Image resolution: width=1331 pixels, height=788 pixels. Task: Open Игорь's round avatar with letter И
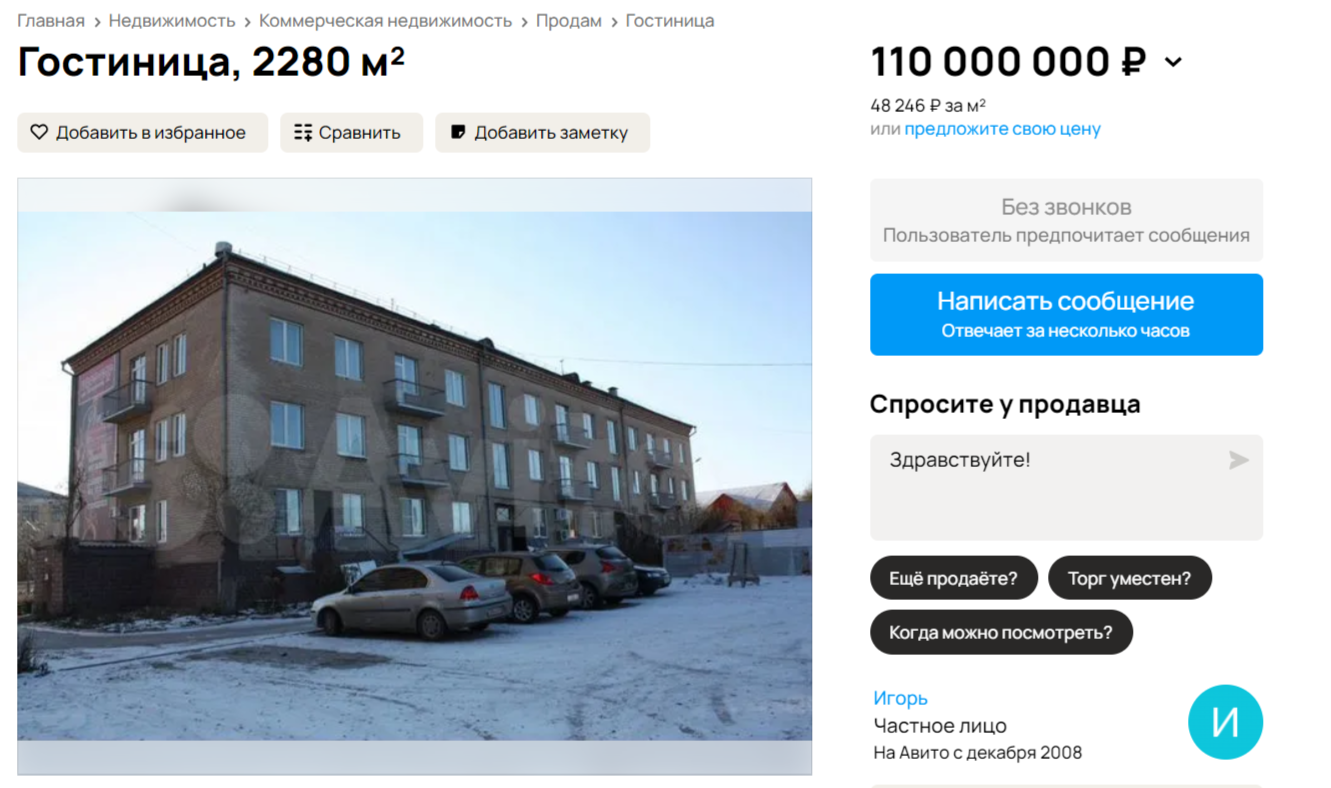pos(1225,722)
